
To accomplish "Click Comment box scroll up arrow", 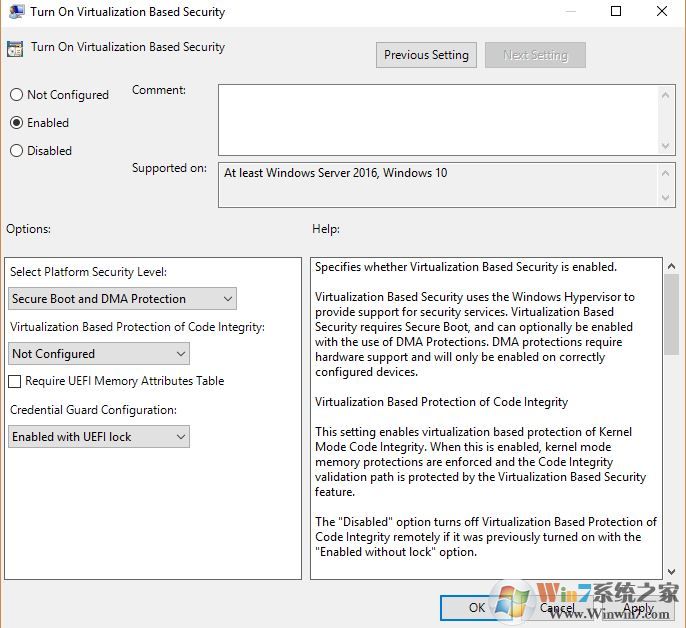I will click(665, 95).
